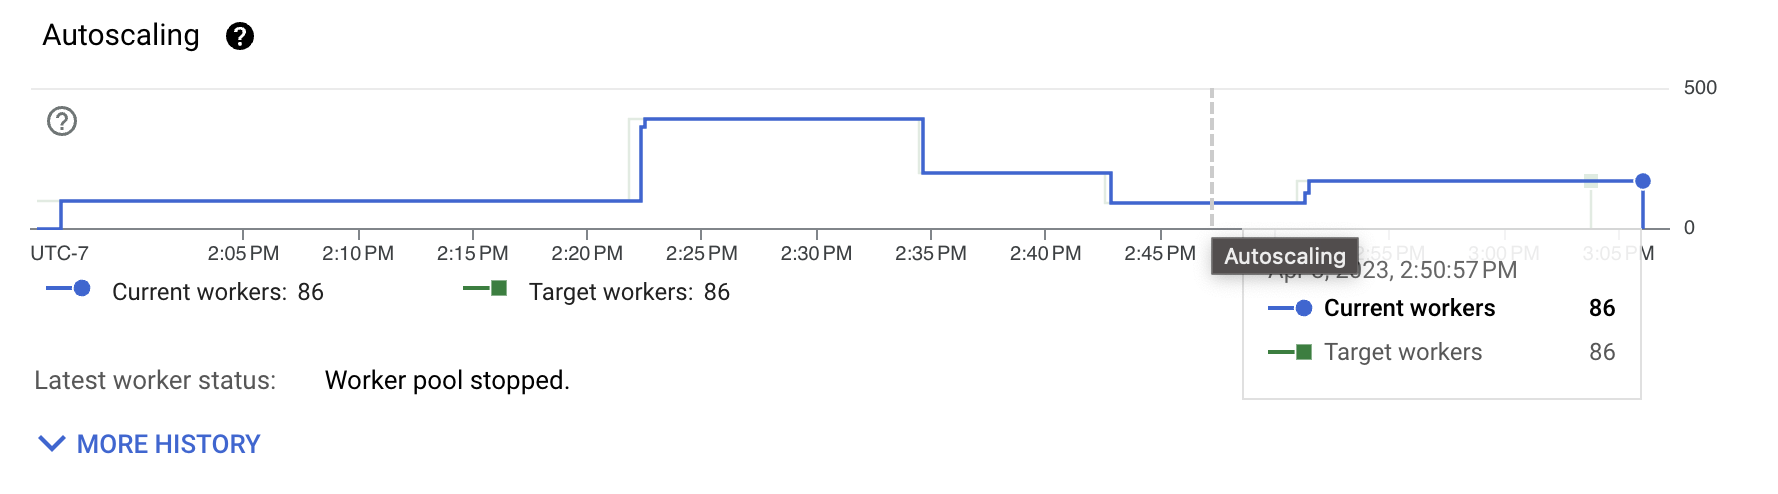Click the UTC-7 timezone label
Screen dimensions: 1778x494
coord(59,254)
